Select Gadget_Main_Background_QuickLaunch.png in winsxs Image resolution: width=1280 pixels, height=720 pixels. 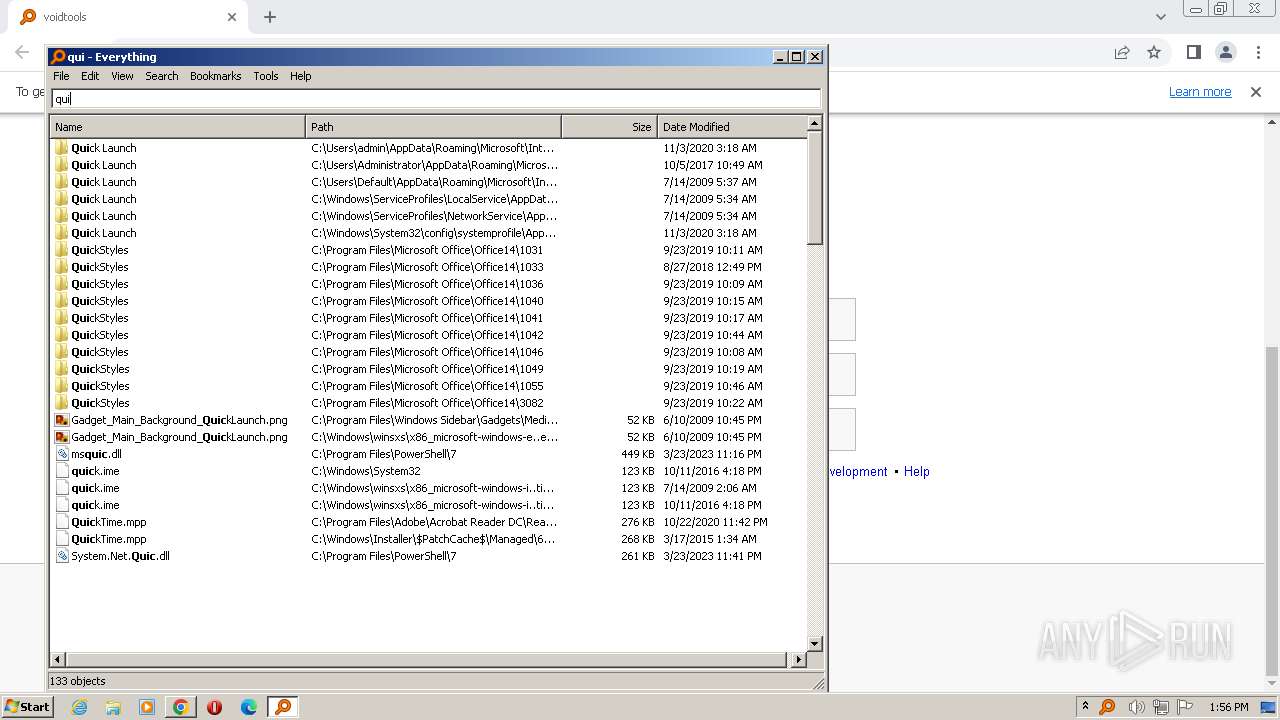pos(179,437)
